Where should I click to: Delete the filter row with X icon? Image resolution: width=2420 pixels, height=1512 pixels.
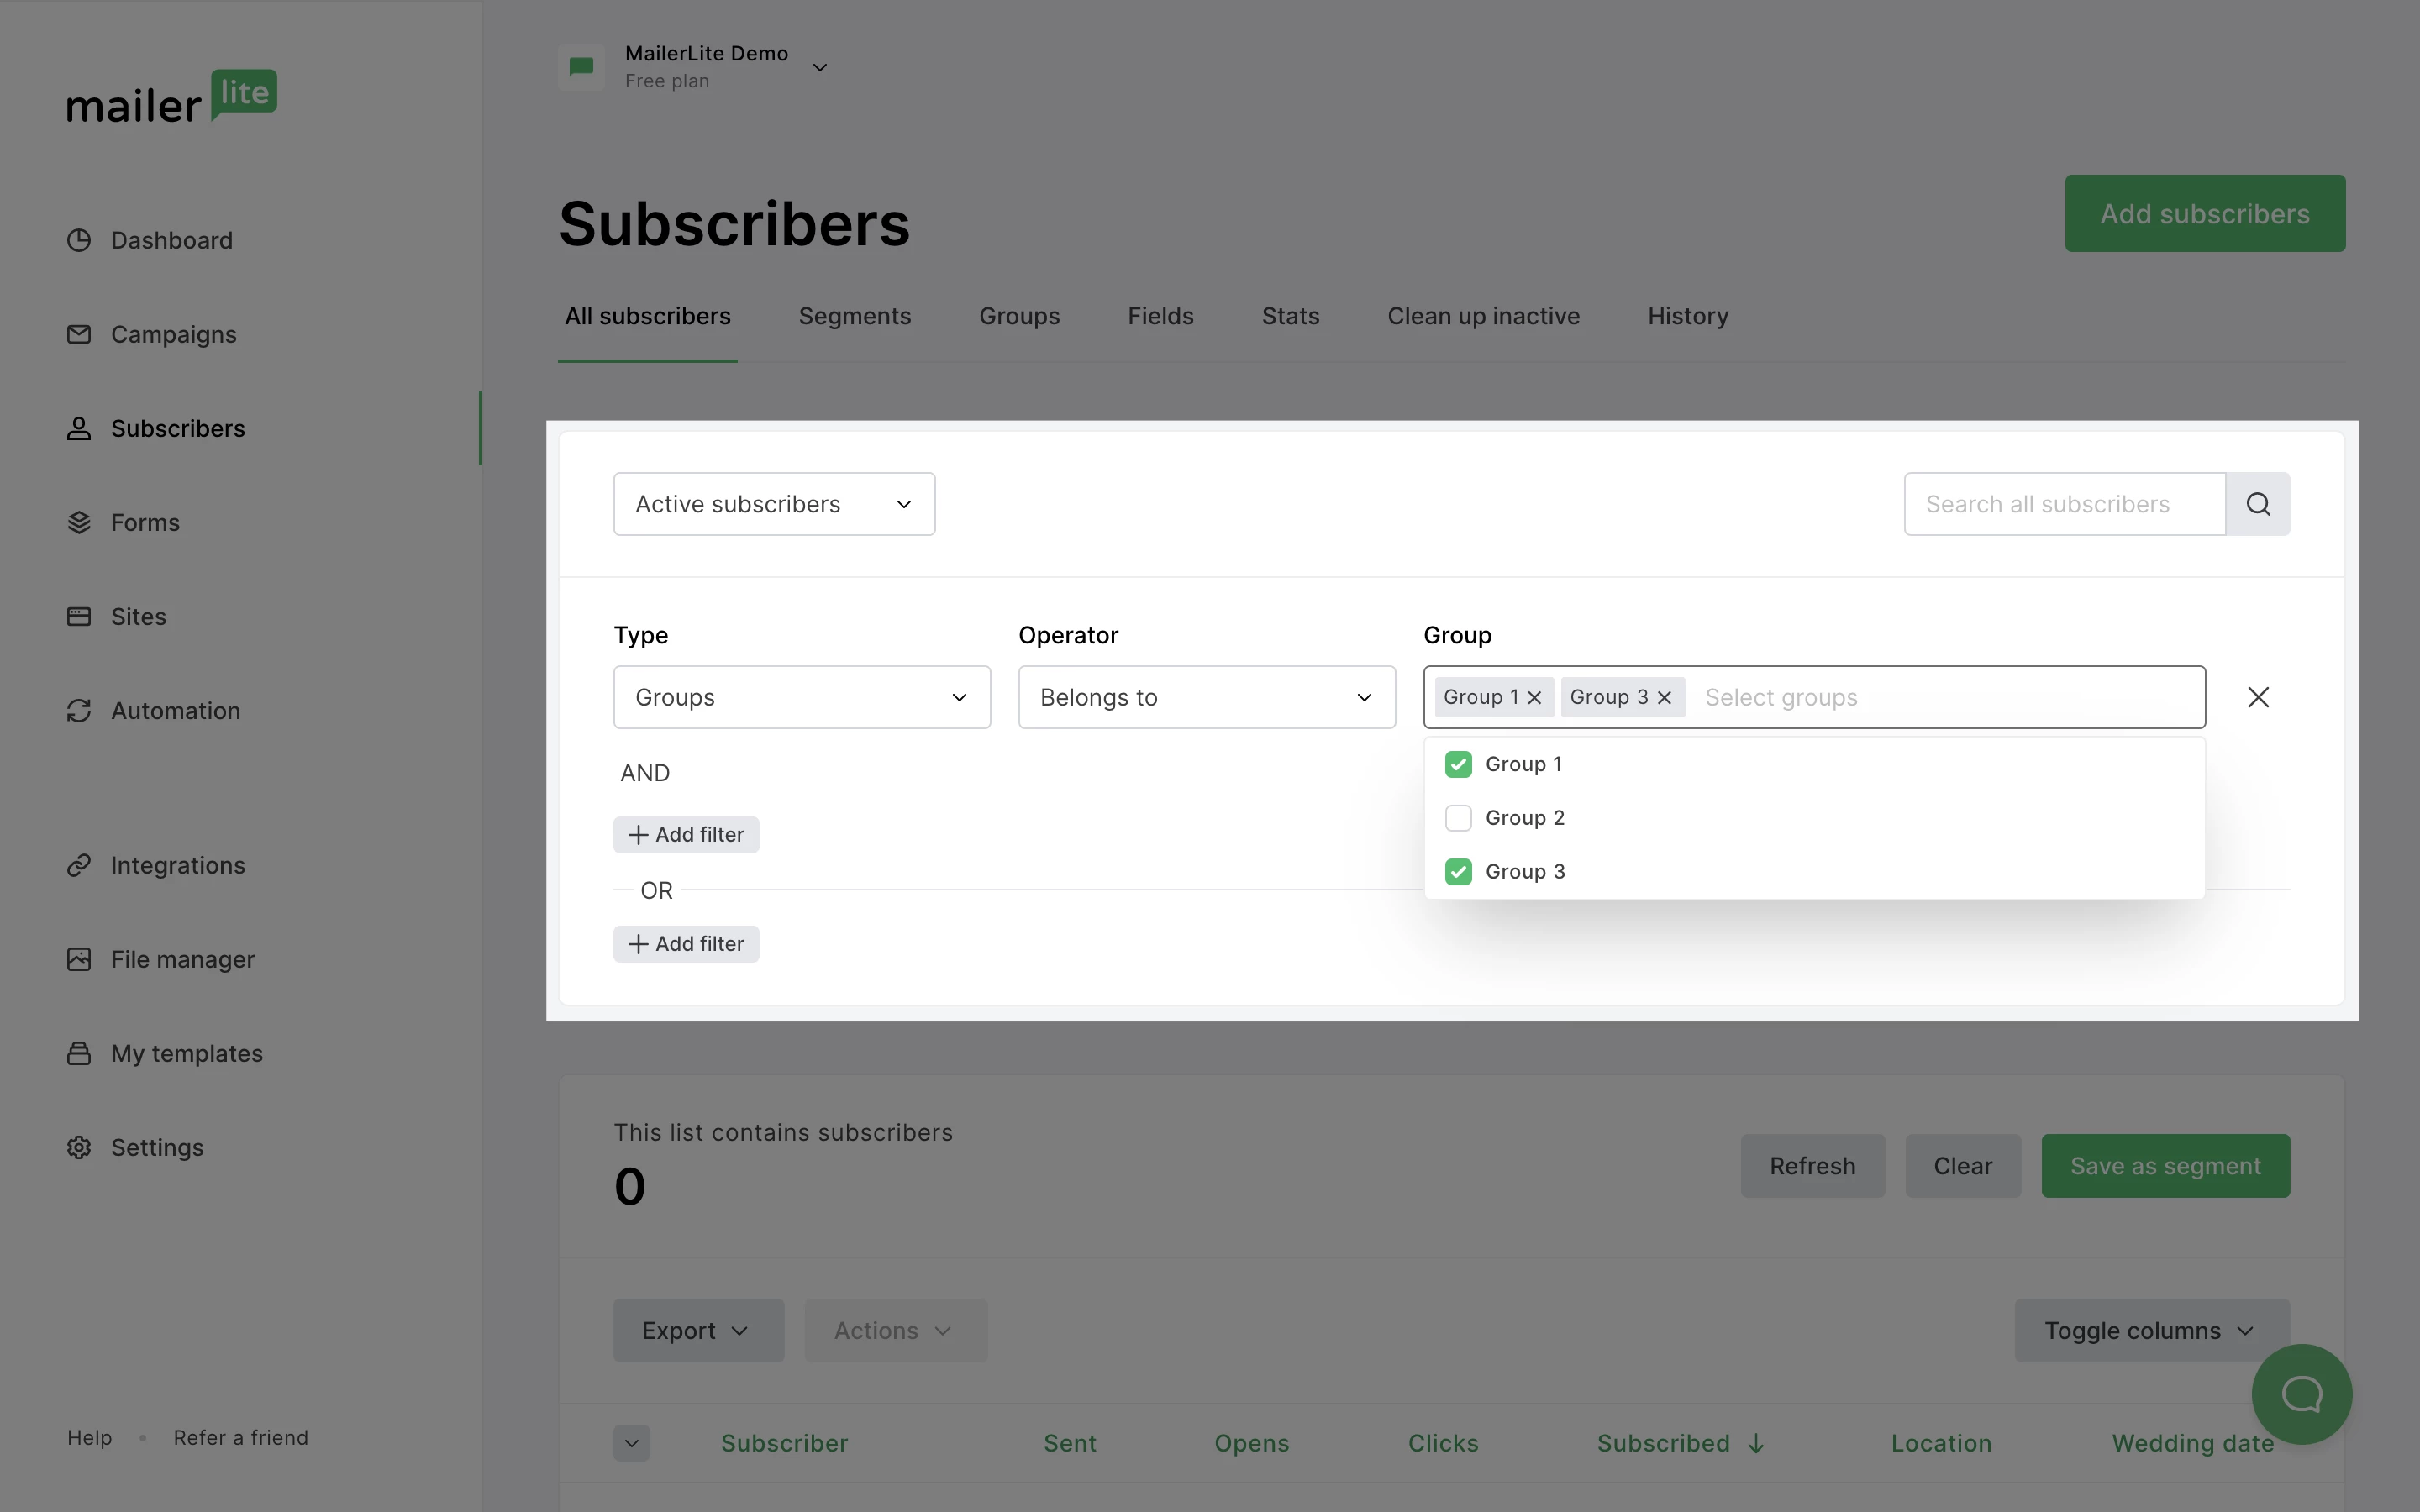tap(2258, 697)
